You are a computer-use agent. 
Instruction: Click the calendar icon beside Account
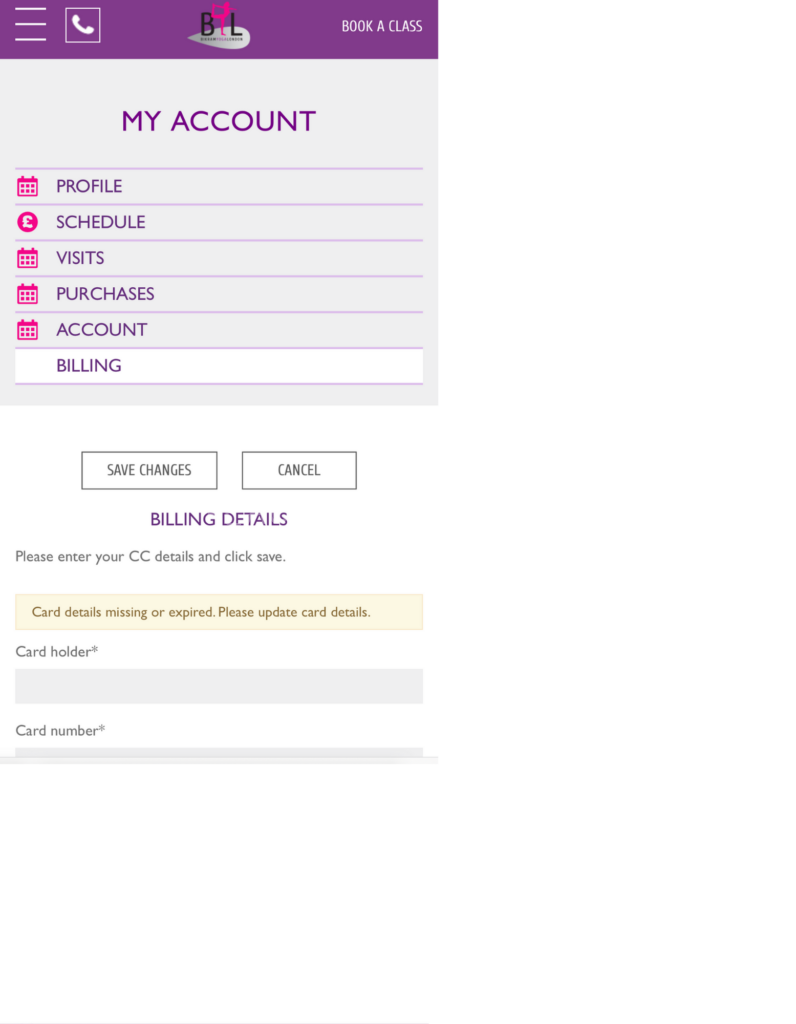point(28,331)
